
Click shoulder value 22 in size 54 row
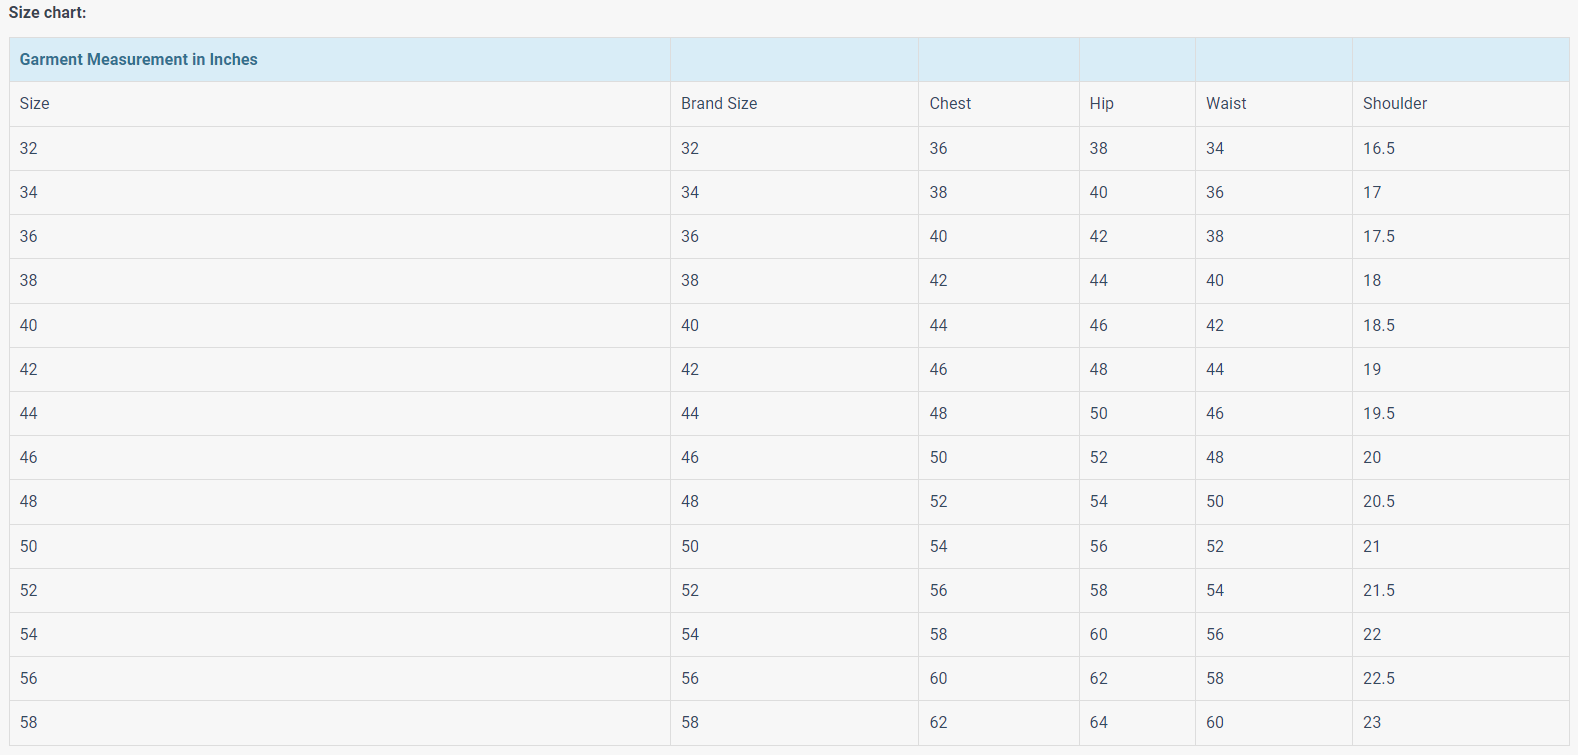[x=1372, y=635]
